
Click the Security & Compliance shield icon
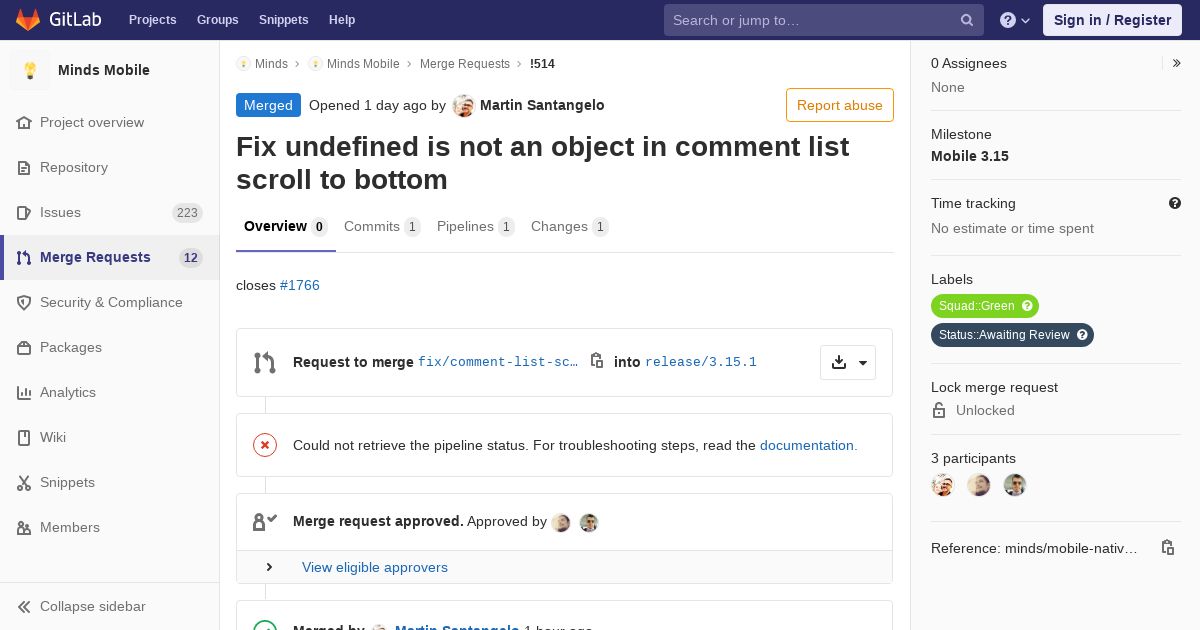pyautogui.click(x=24, y=303)
